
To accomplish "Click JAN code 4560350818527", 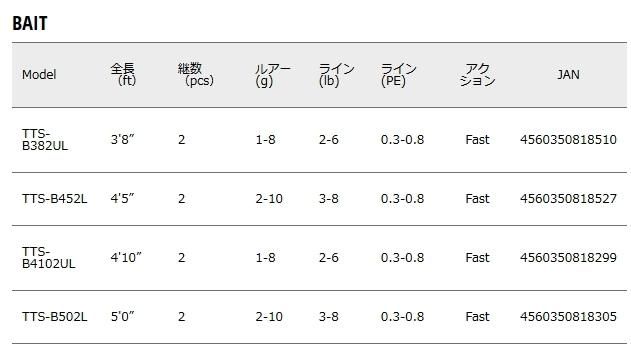I will click(568, 199).
